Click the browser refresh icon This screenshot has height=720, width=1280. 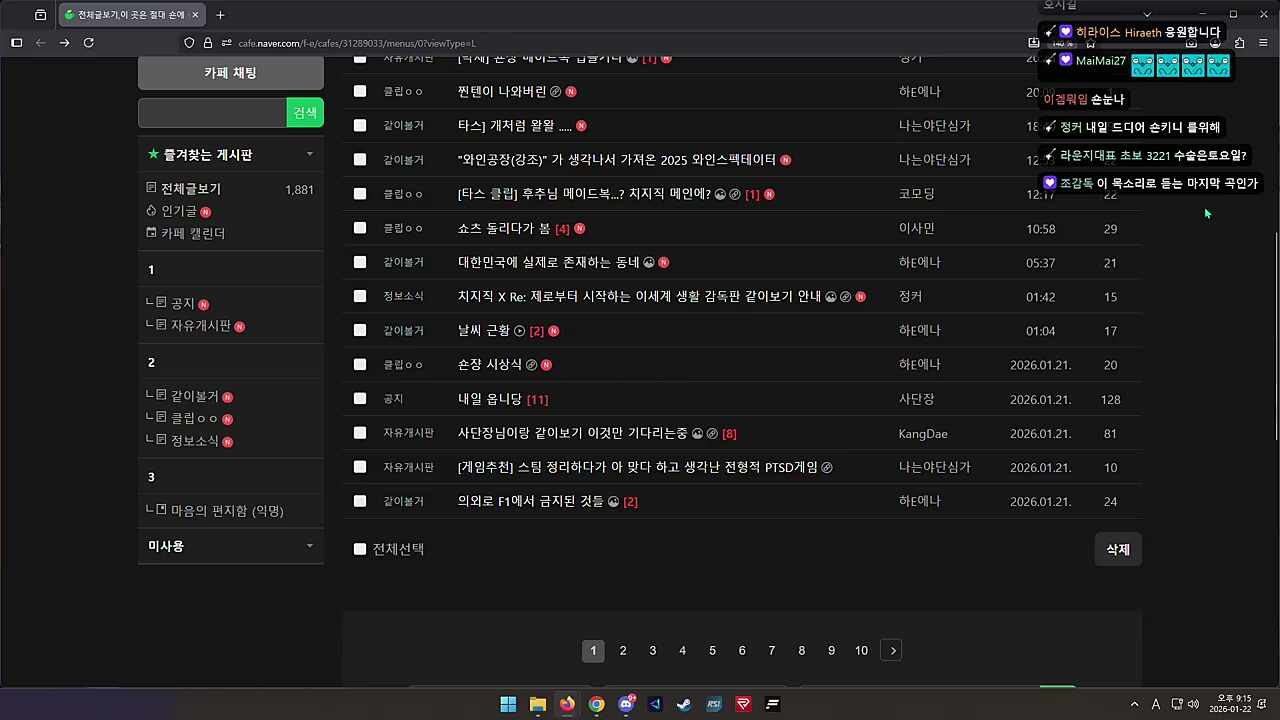coord(88,43)
